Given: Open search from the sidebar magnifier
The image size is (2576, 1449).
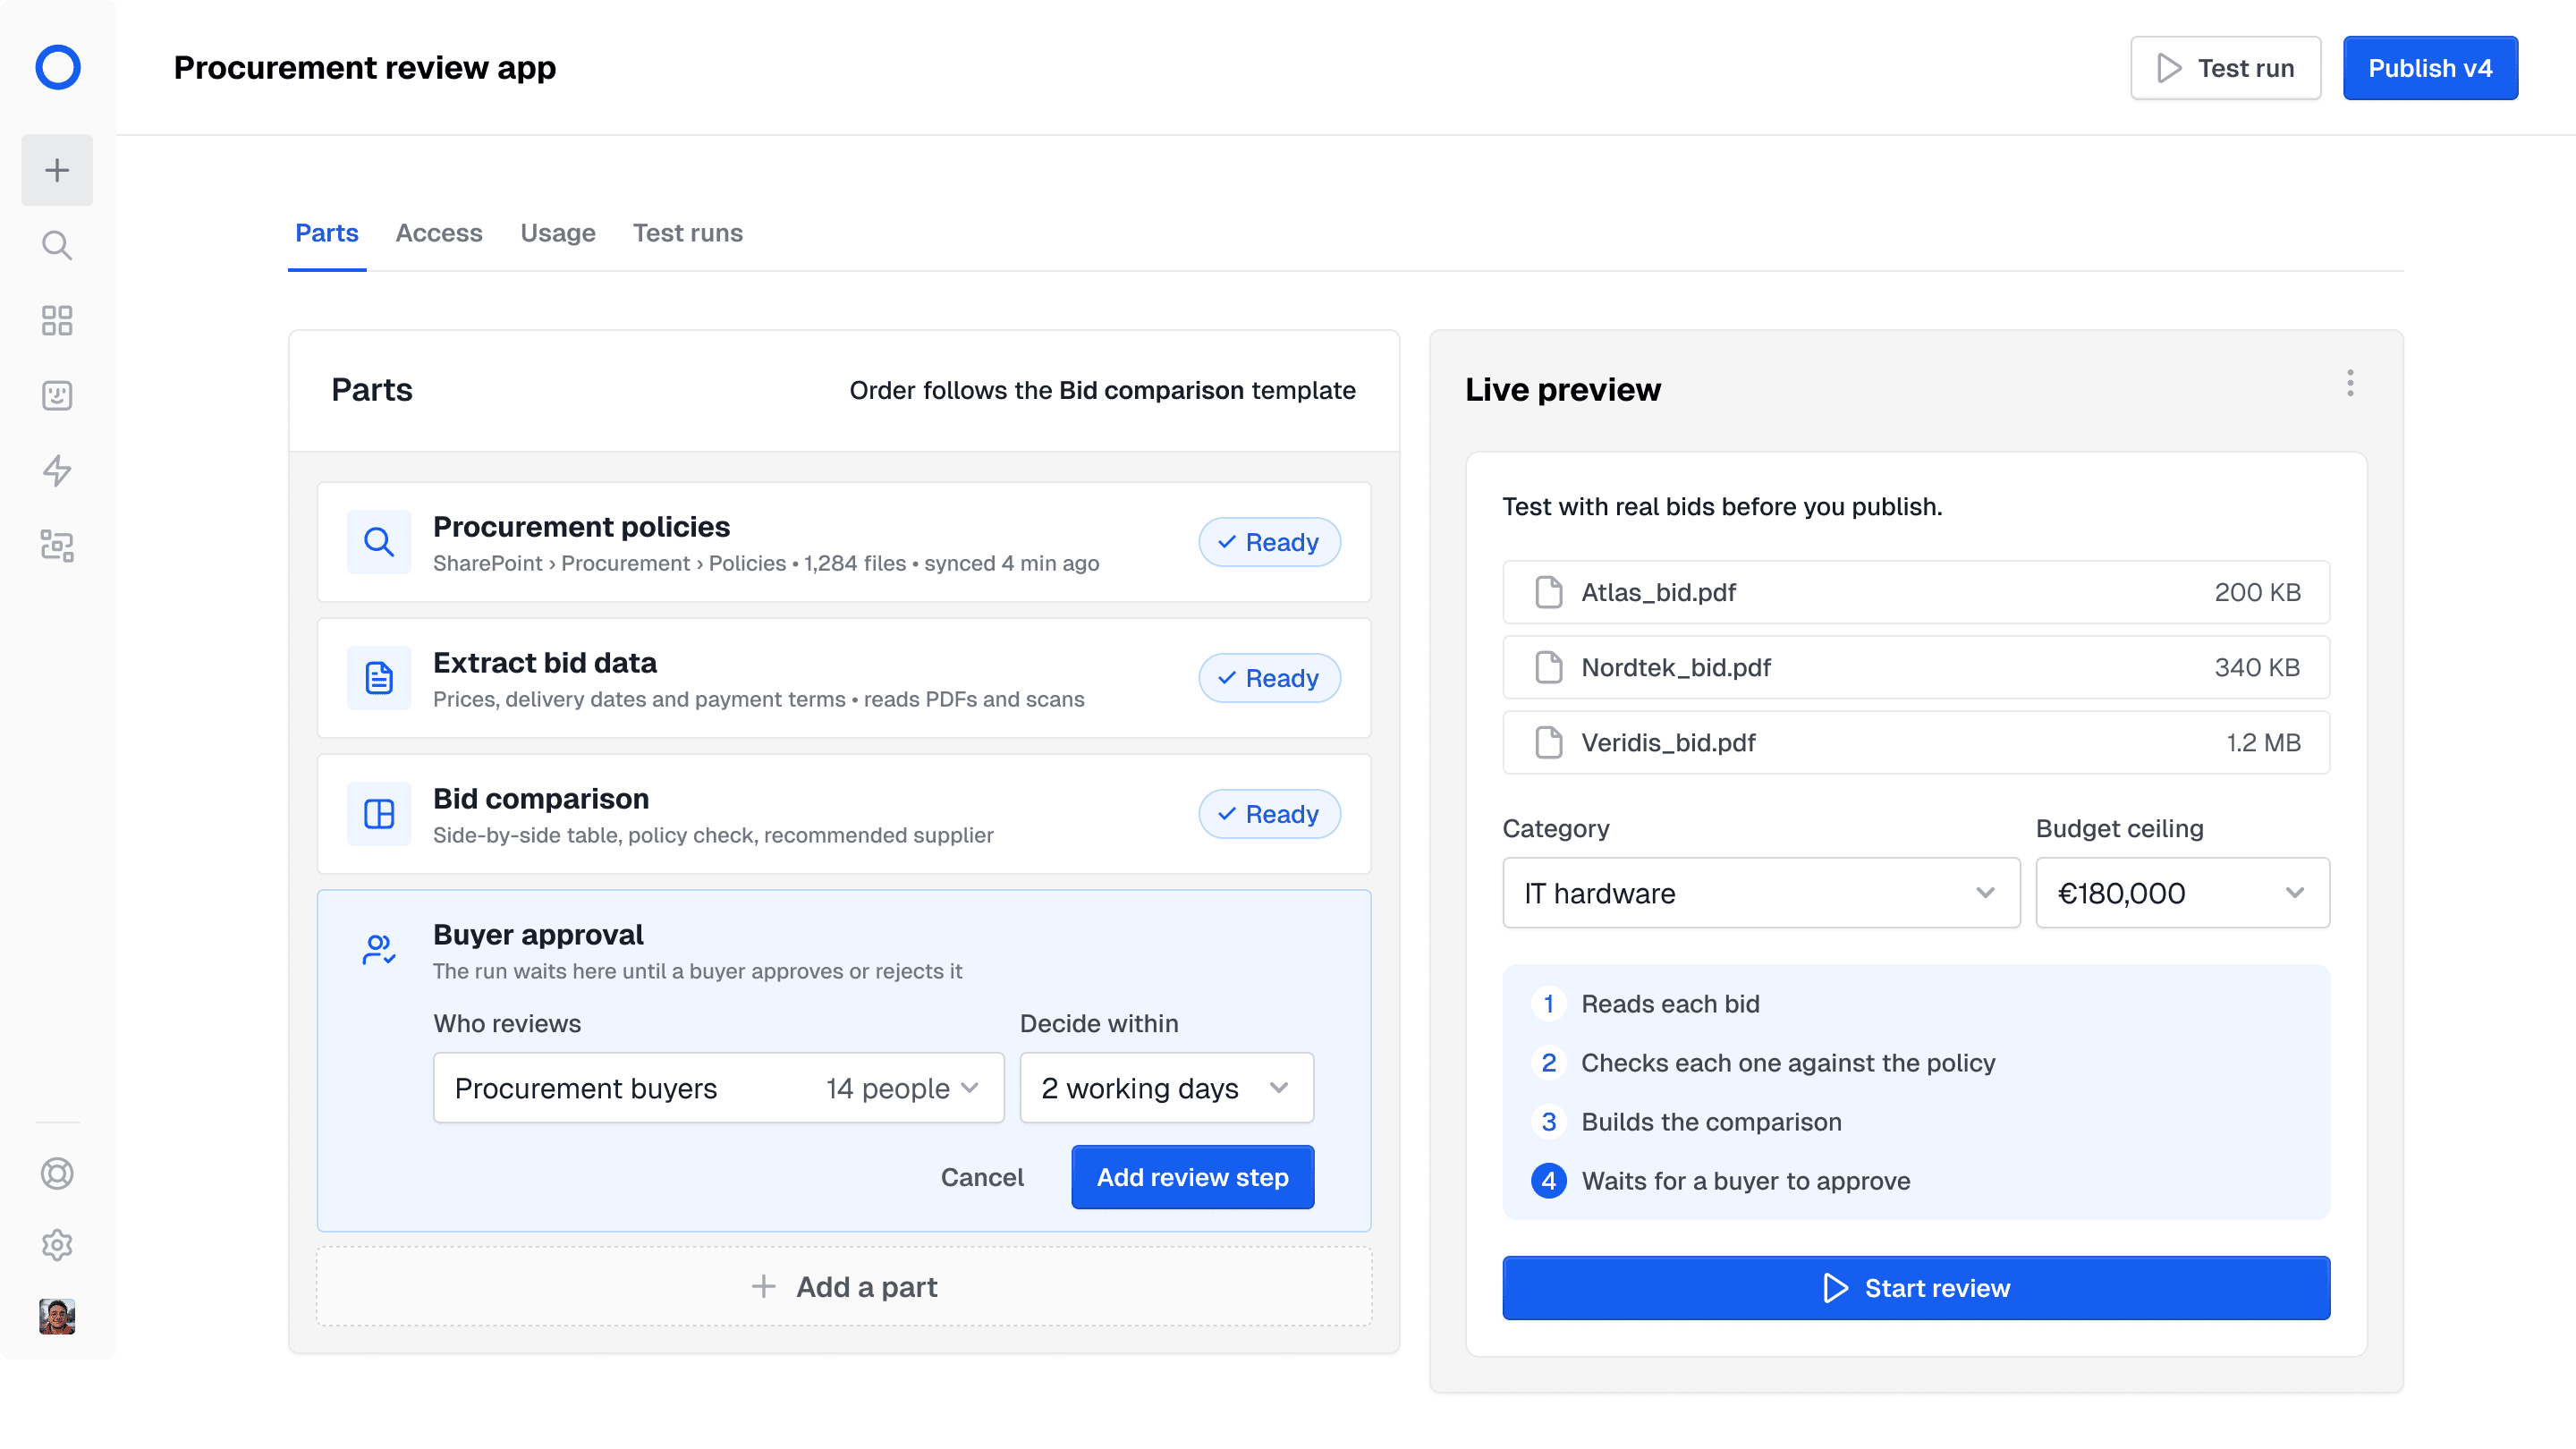Looking at the screenshot, I should 57,245.
